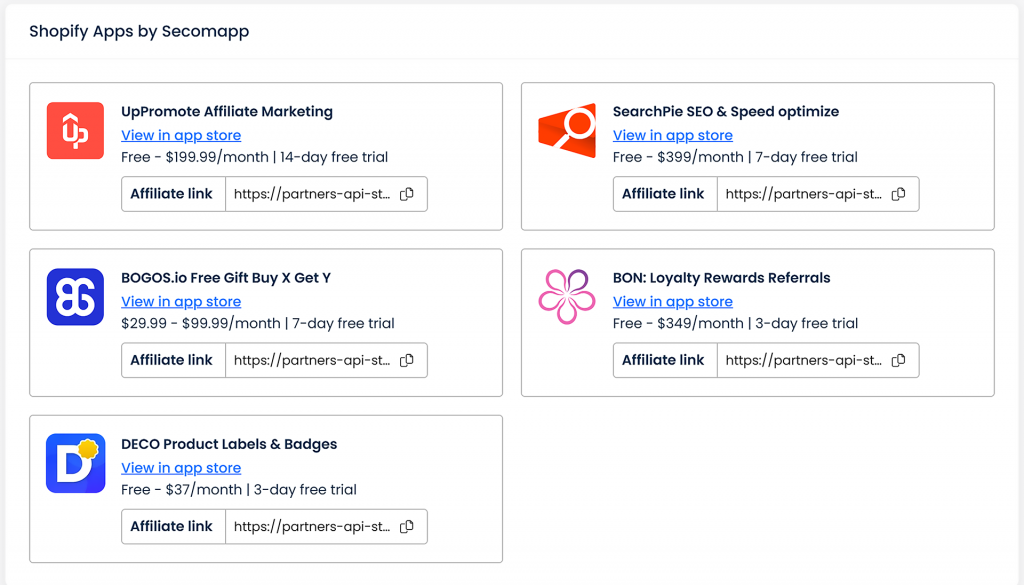Viewport: 1024px width, 585px height.
Task: Open SearchPie's View in app store link
Action: (673, 135)
